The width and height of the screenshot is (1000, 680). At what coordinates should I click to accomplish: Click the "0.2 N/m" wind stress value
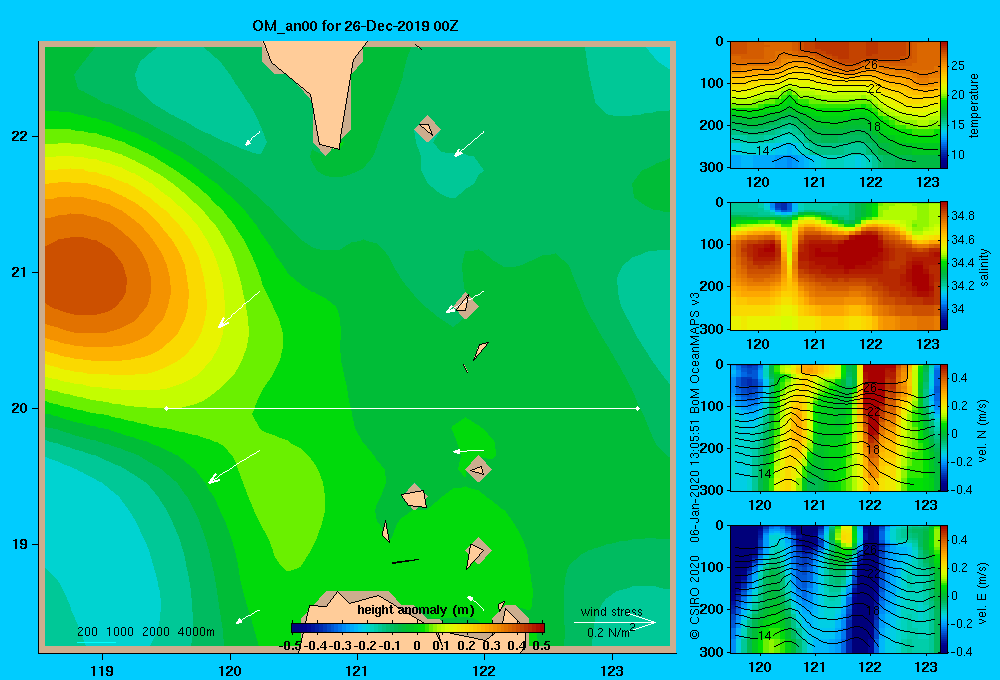[608, 633]
